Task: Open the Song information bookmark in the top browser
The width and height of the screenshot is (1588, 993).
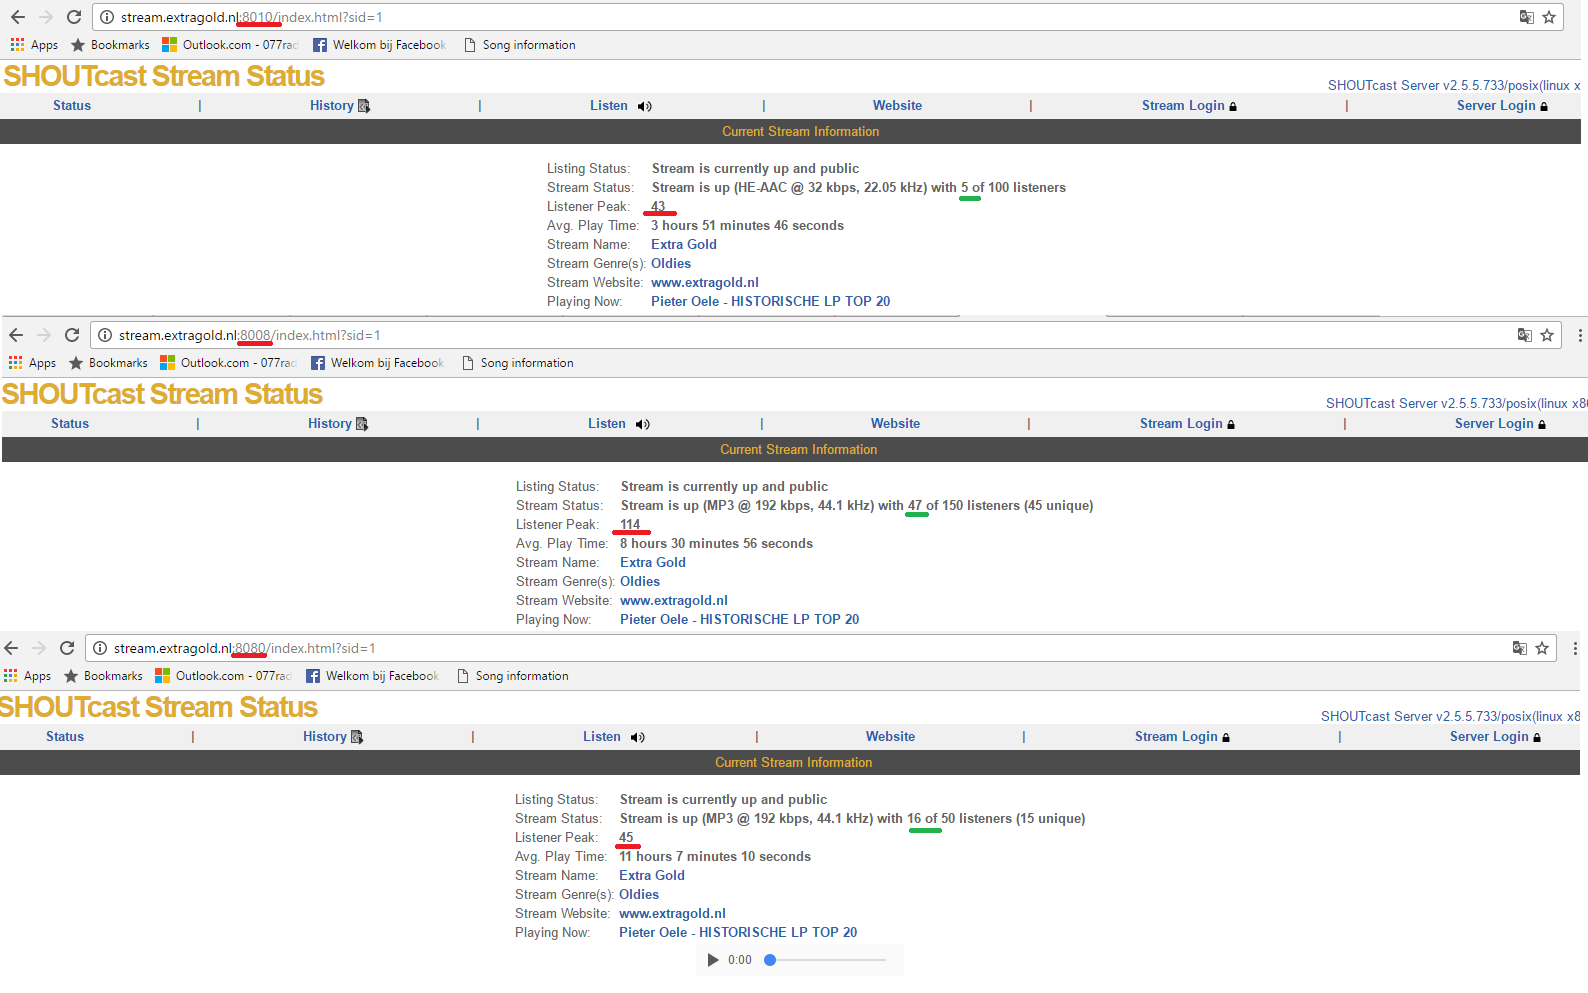Action: pos(519,45)
